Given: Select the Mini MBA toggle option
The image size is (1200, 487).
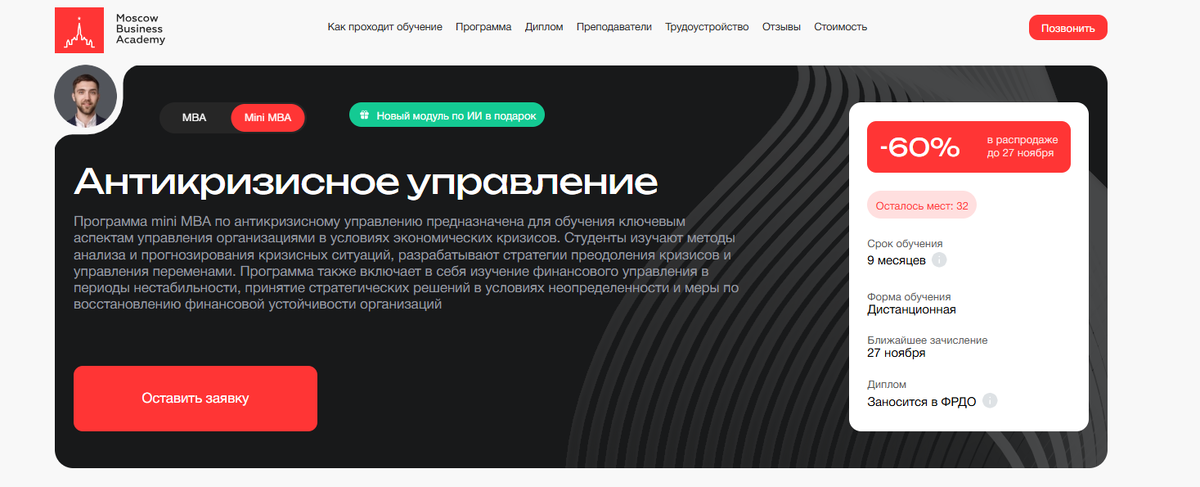Looking at the screenshot, I should (x=268, y=118).
